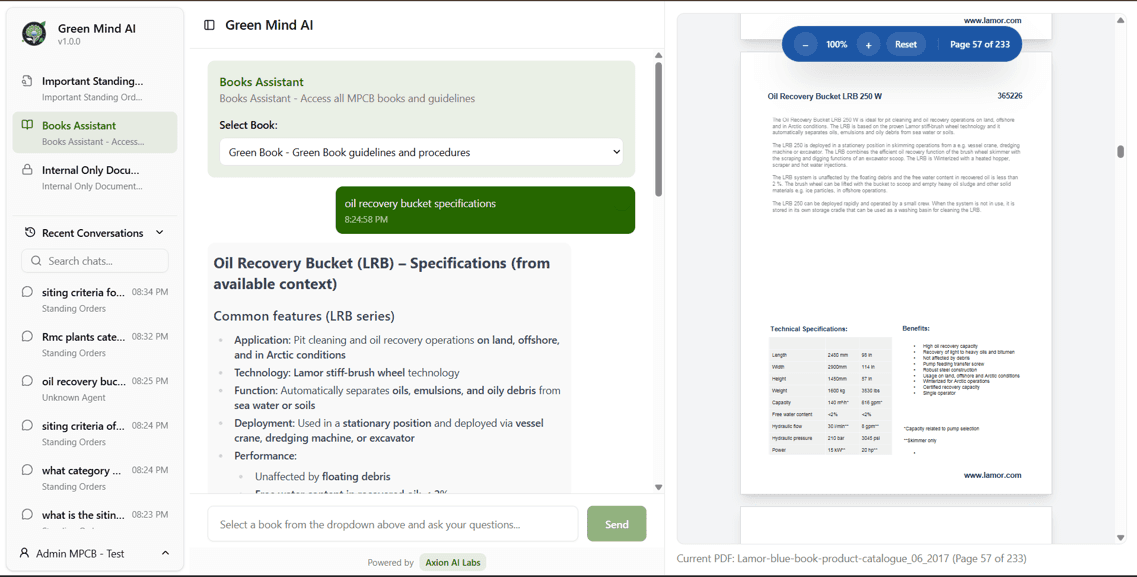Viewport: 1137px width, 577px height.
Task: Open 'siting criteria of...' 08:24 PM conversation
Action: pyautogui.click(x=94, y=433)
